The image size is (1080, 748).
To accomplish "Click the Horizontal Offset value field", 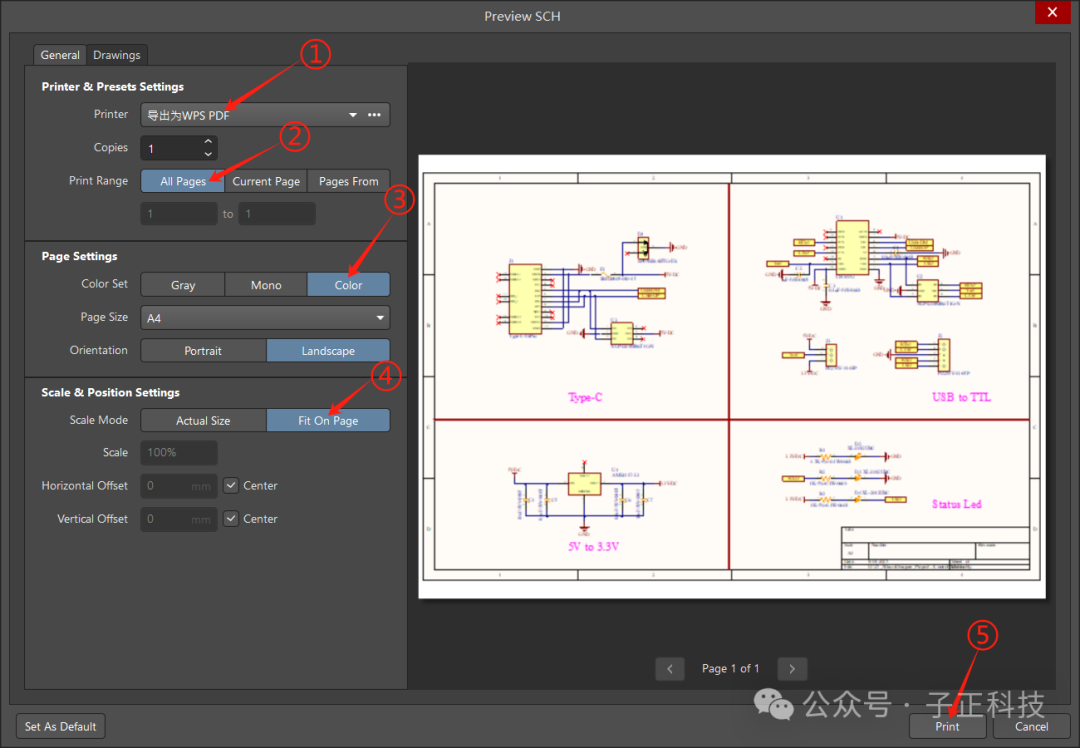I will point(179,486).
